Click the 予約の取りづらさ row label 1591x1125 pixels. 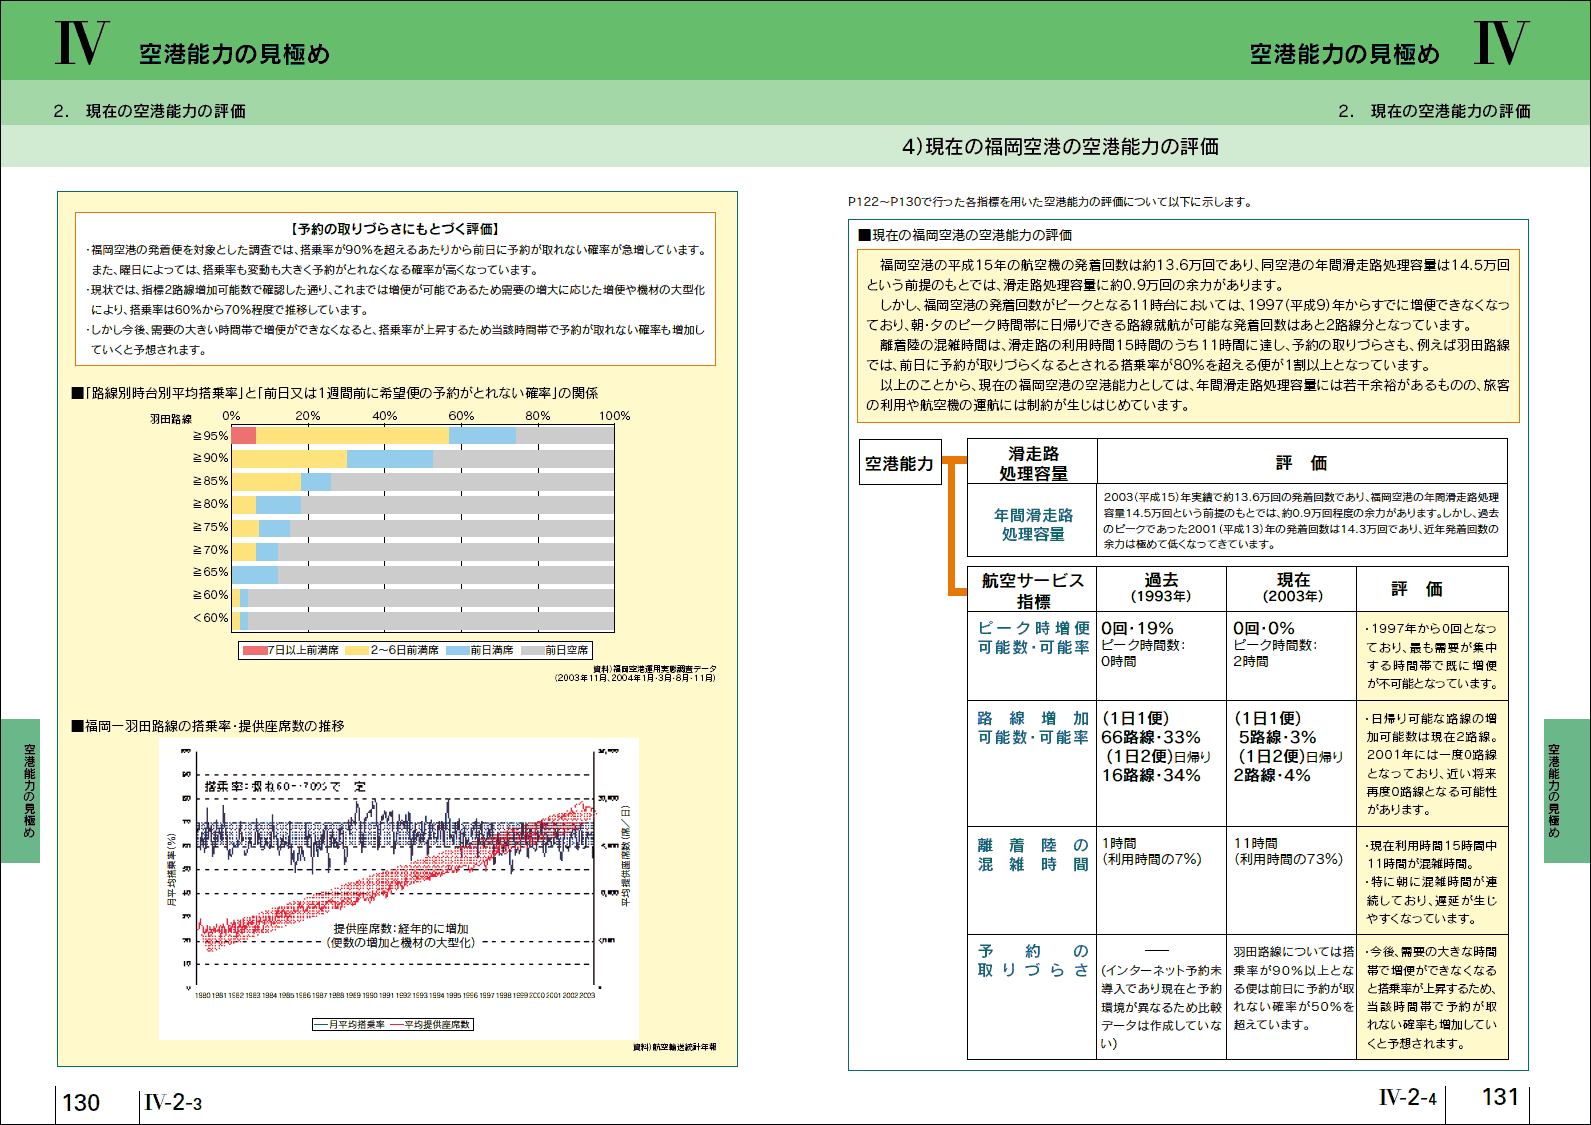coord(1033,961)
